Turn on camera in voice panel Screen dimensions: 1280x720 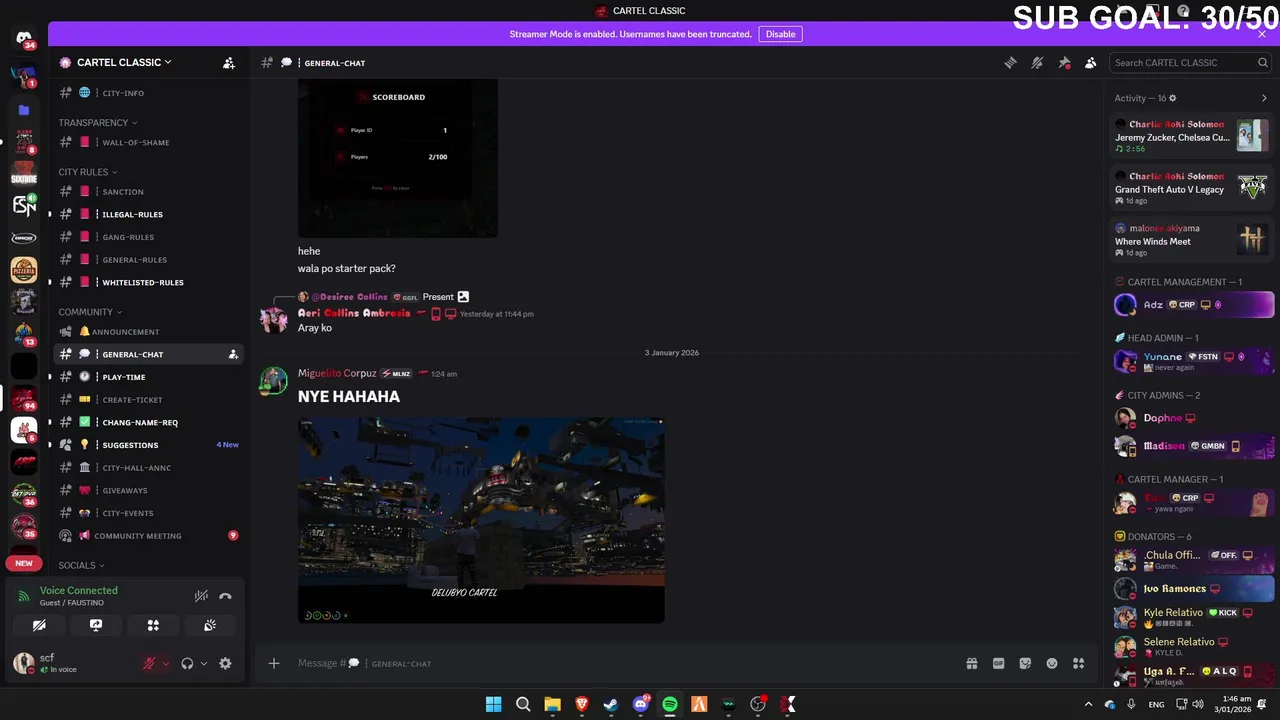pos(39,625)
